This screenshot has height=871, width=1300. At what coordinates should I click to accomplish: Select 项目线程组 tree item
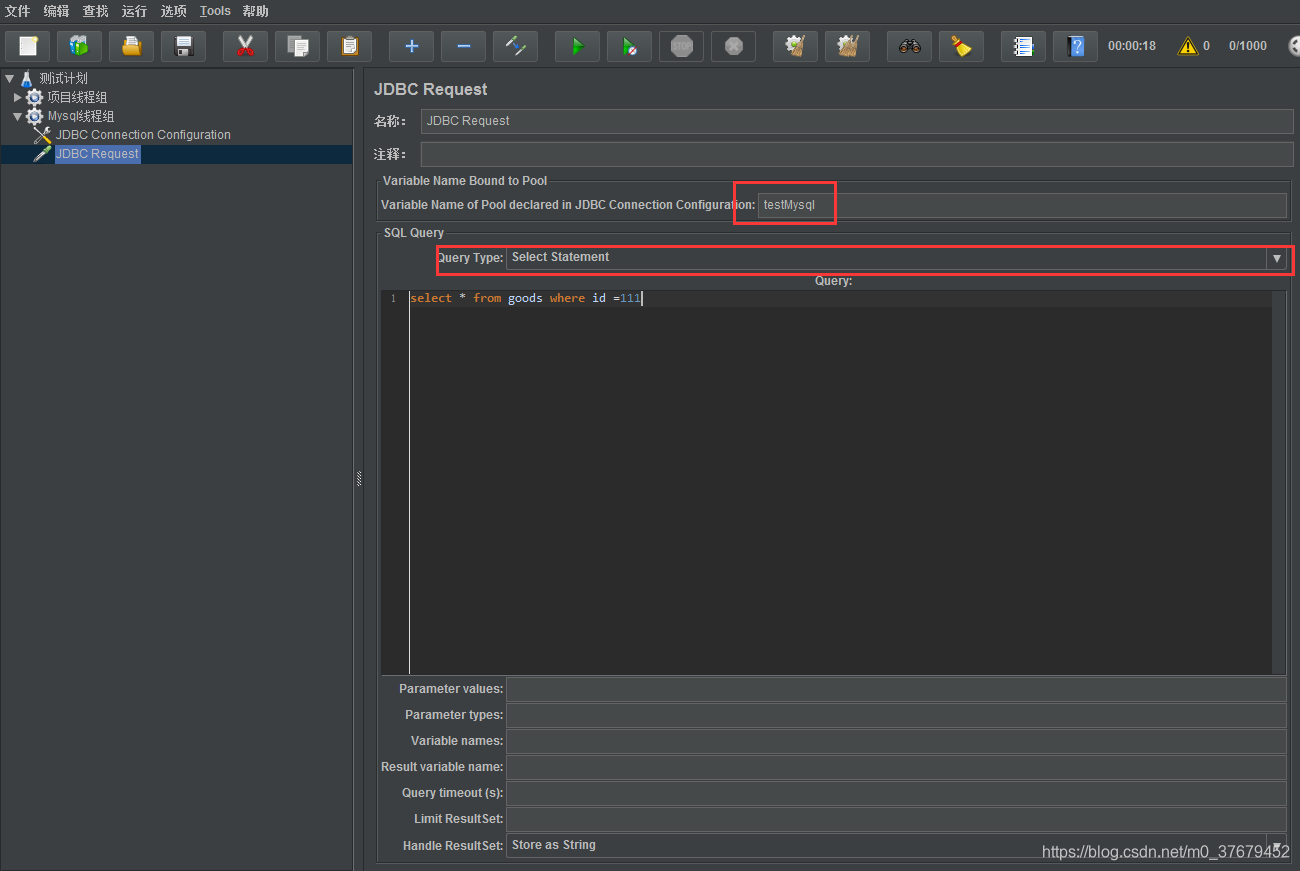click(x=77, y=97)
